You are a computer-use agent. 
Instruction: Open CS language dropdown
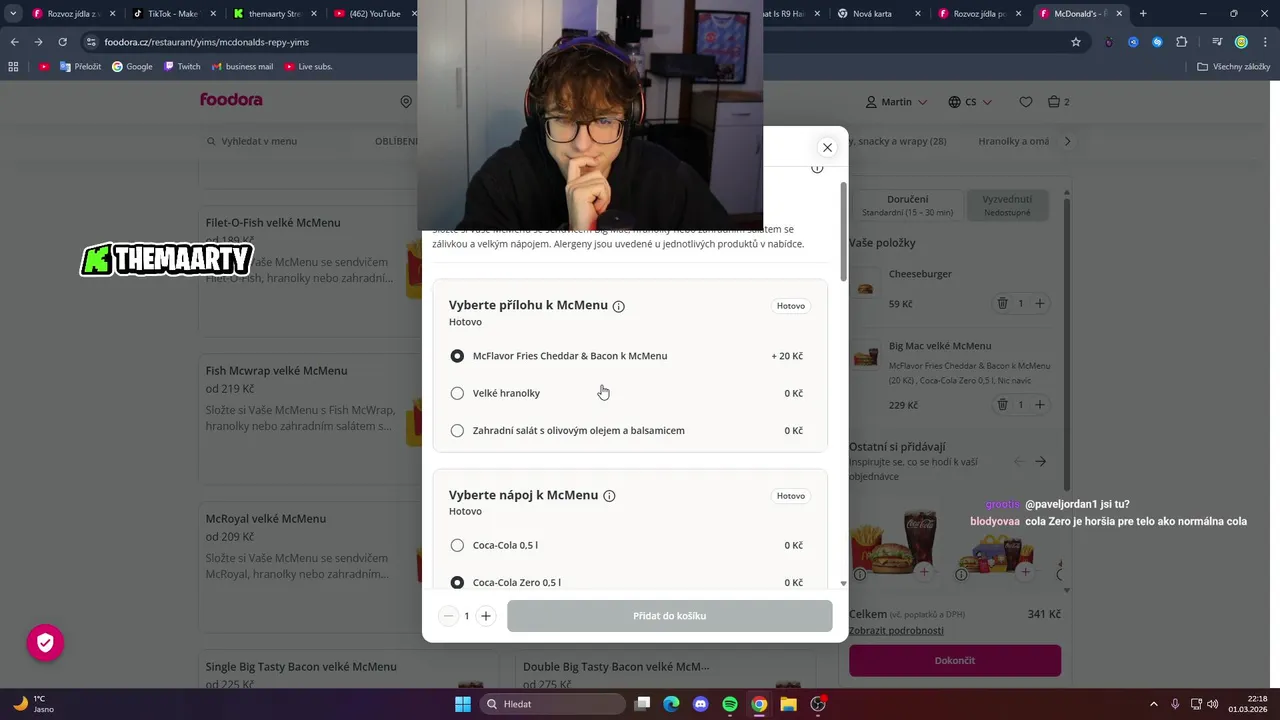click(970, 102)
